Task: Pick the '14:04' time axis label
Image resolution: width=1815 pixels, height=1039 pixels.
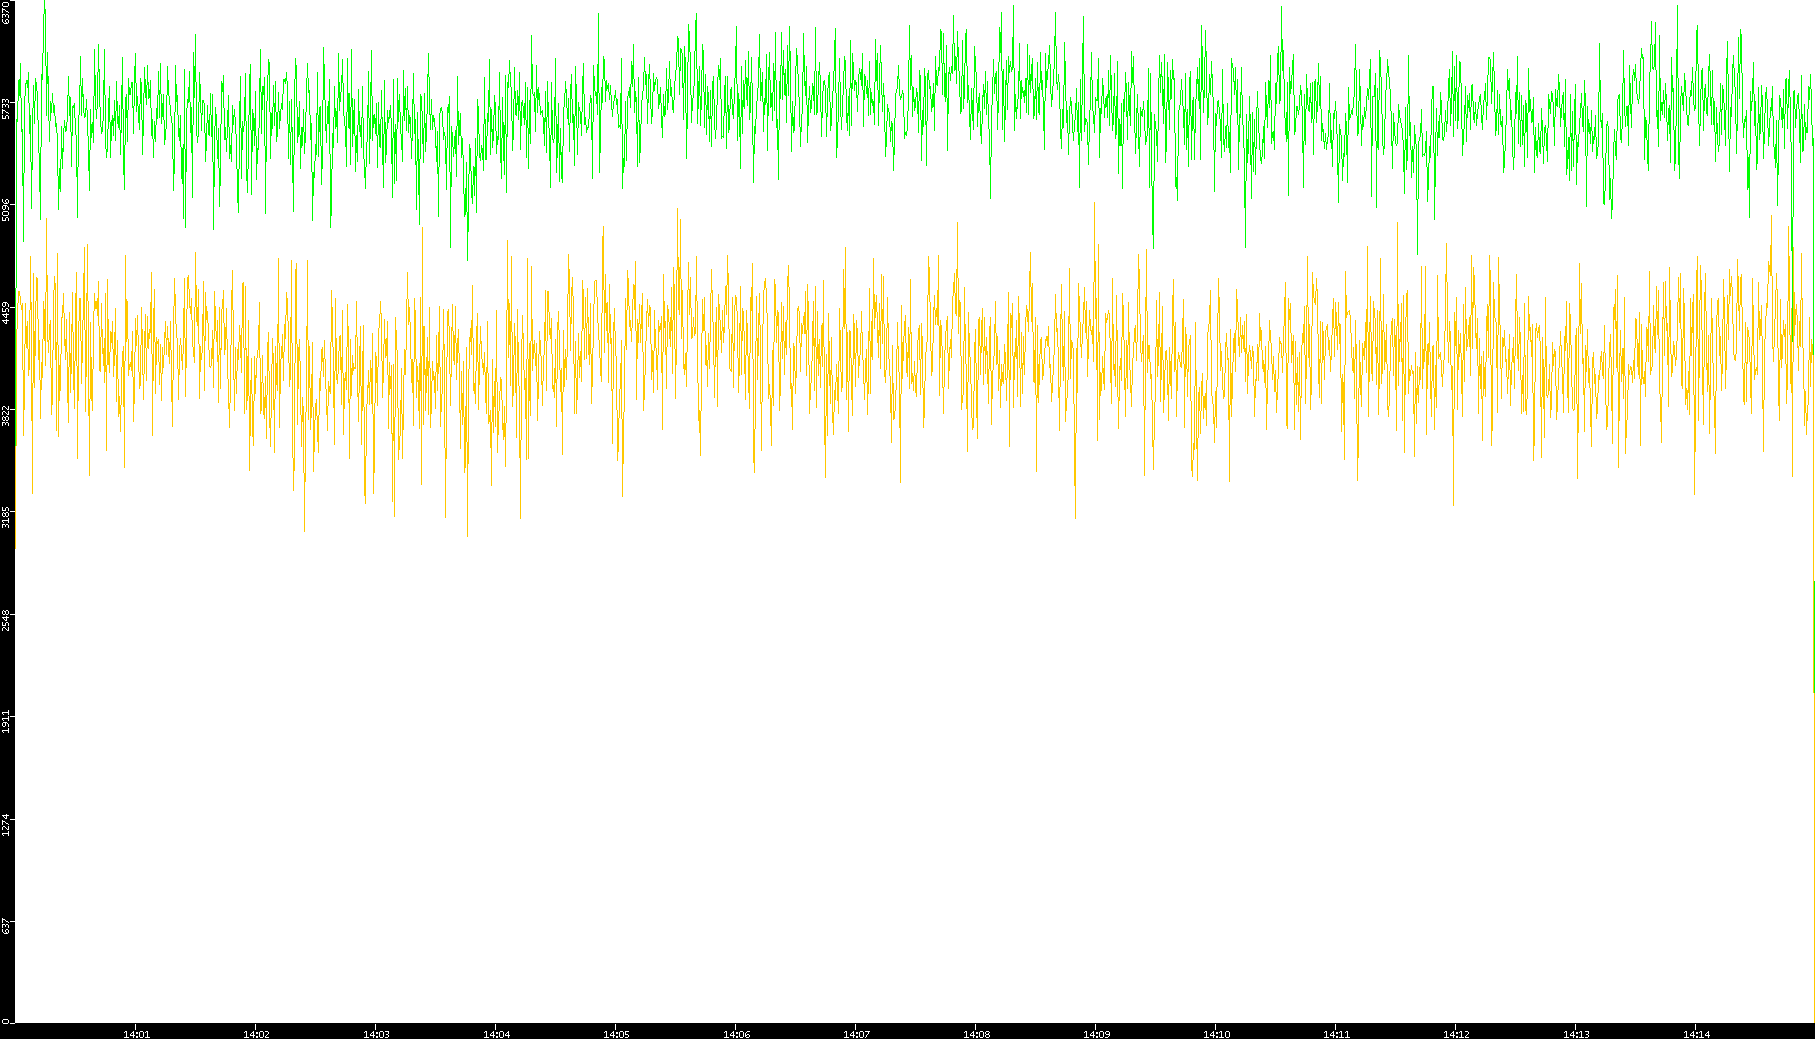Action: [x=496, y=1034]
